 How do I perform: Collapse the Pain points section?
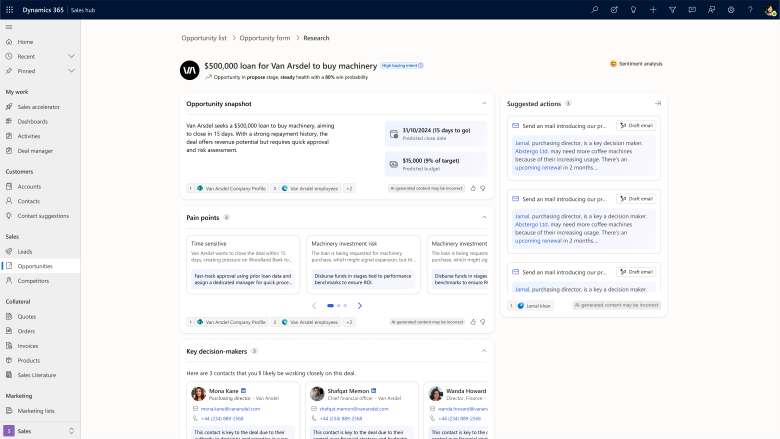click(484, 217)
